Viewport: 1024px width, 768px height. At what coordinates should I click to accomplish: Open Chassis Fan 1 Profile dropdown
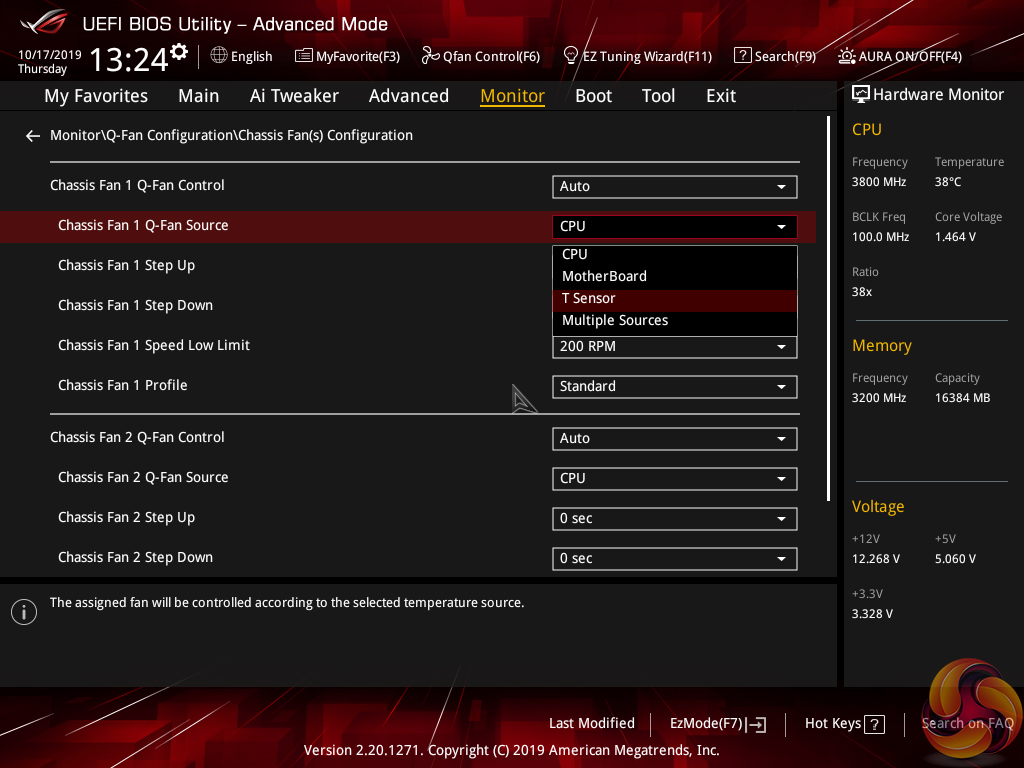[674, 387]
